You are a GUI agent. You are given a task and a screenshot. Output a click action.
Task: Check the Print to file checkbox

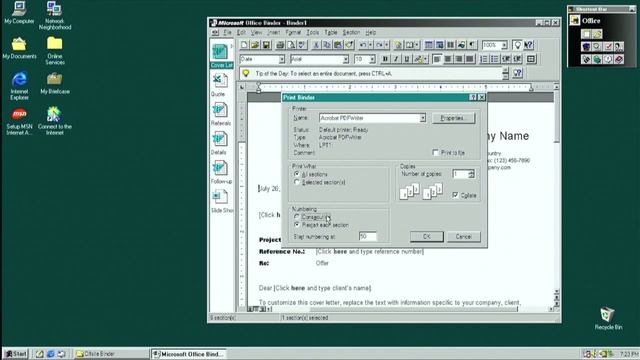pyautogui.click(x=435, y=153)
